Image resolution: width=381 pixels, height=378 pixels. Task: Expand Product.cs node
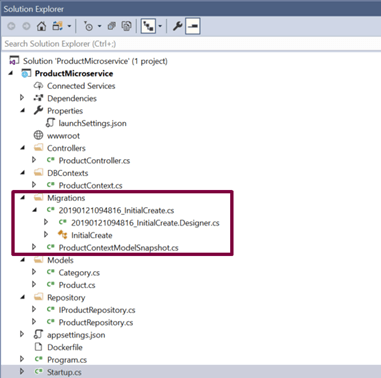click(34, 285)
